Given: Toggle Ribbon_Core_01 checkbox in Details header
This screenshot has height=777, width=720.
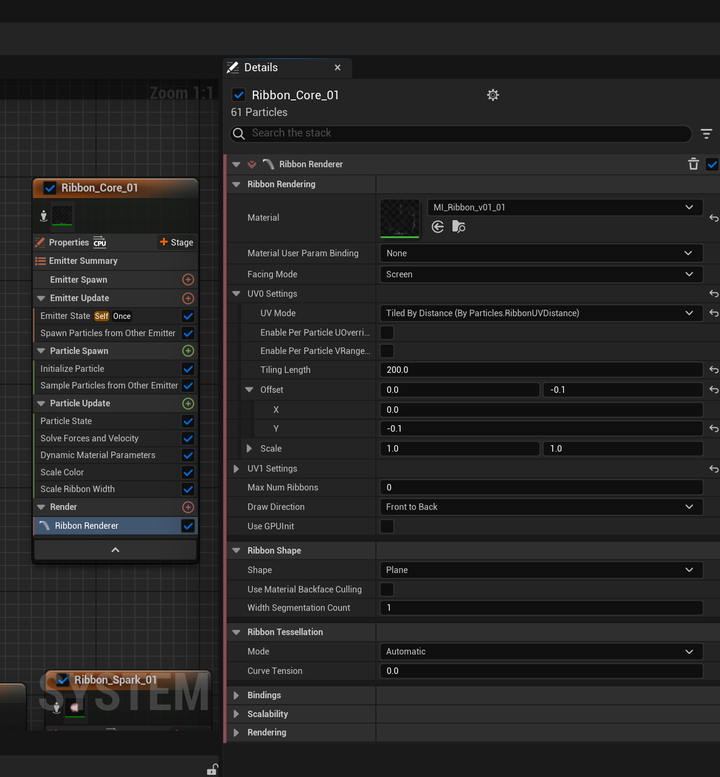Looking at the screenshot, I should coord(239,95).
